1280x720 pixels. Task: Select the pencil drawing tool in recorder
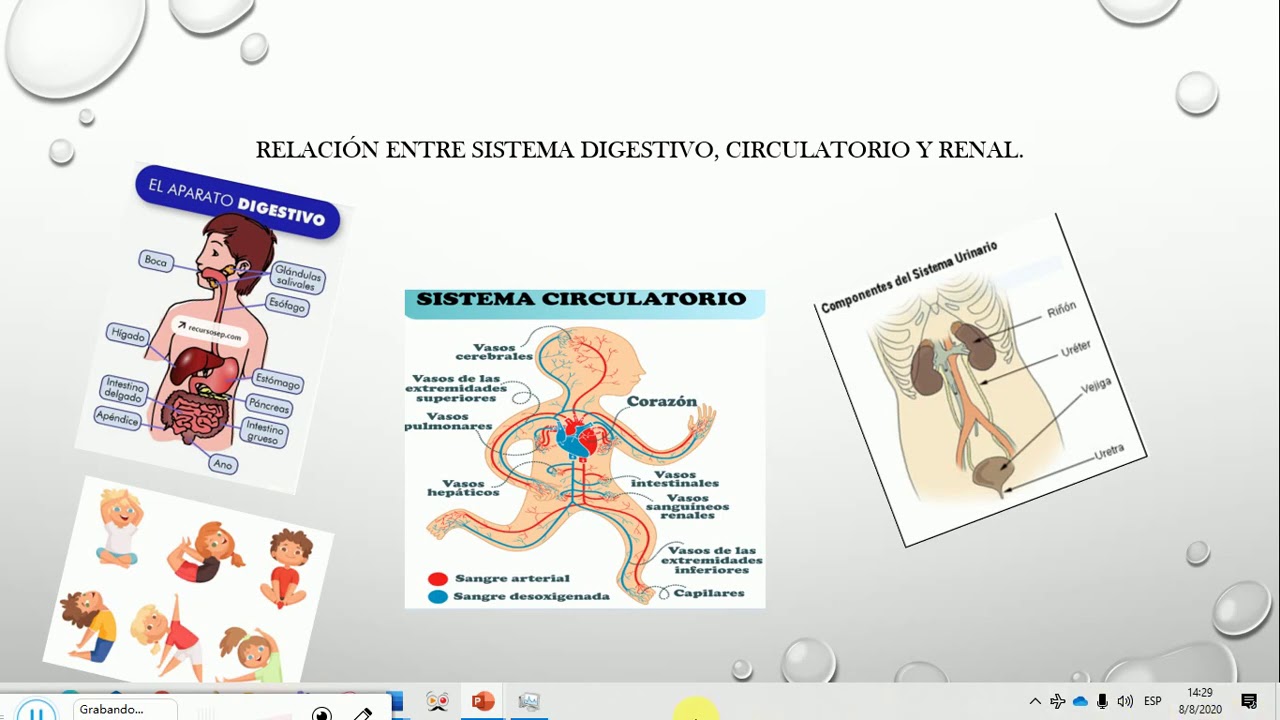point(363,714)
